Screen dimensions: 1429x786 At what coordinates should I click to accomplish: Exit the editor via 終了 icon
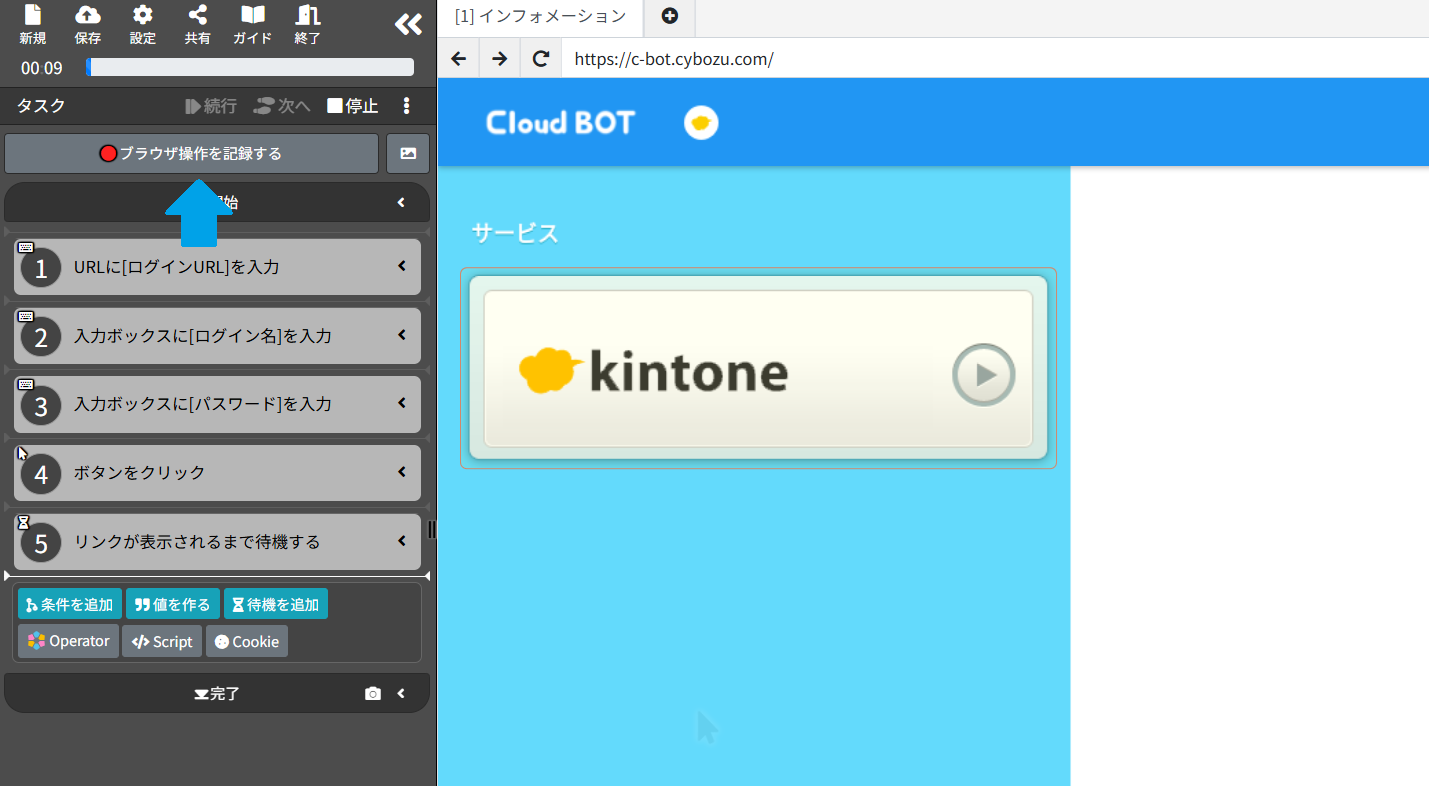(x=308, y=25)
